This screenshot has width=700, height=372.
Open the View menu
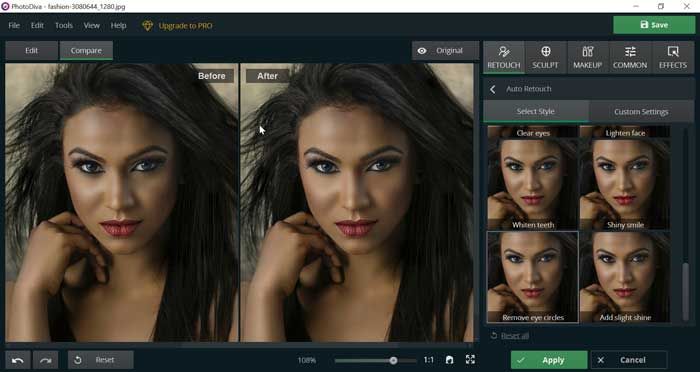(92, 25)
